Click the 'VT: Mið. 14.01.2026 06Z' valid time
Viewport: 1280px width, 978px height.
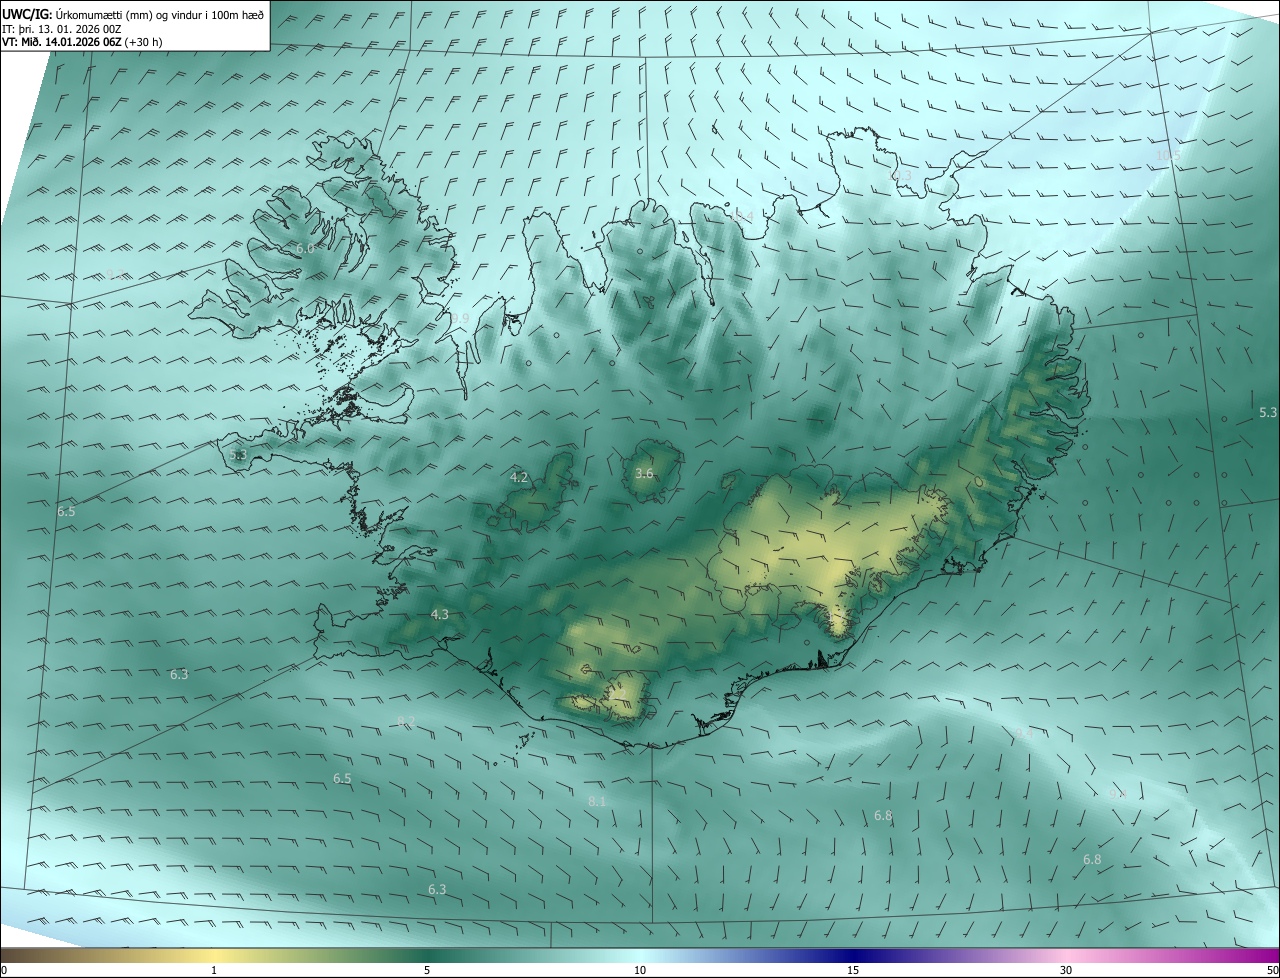point(62,42)
